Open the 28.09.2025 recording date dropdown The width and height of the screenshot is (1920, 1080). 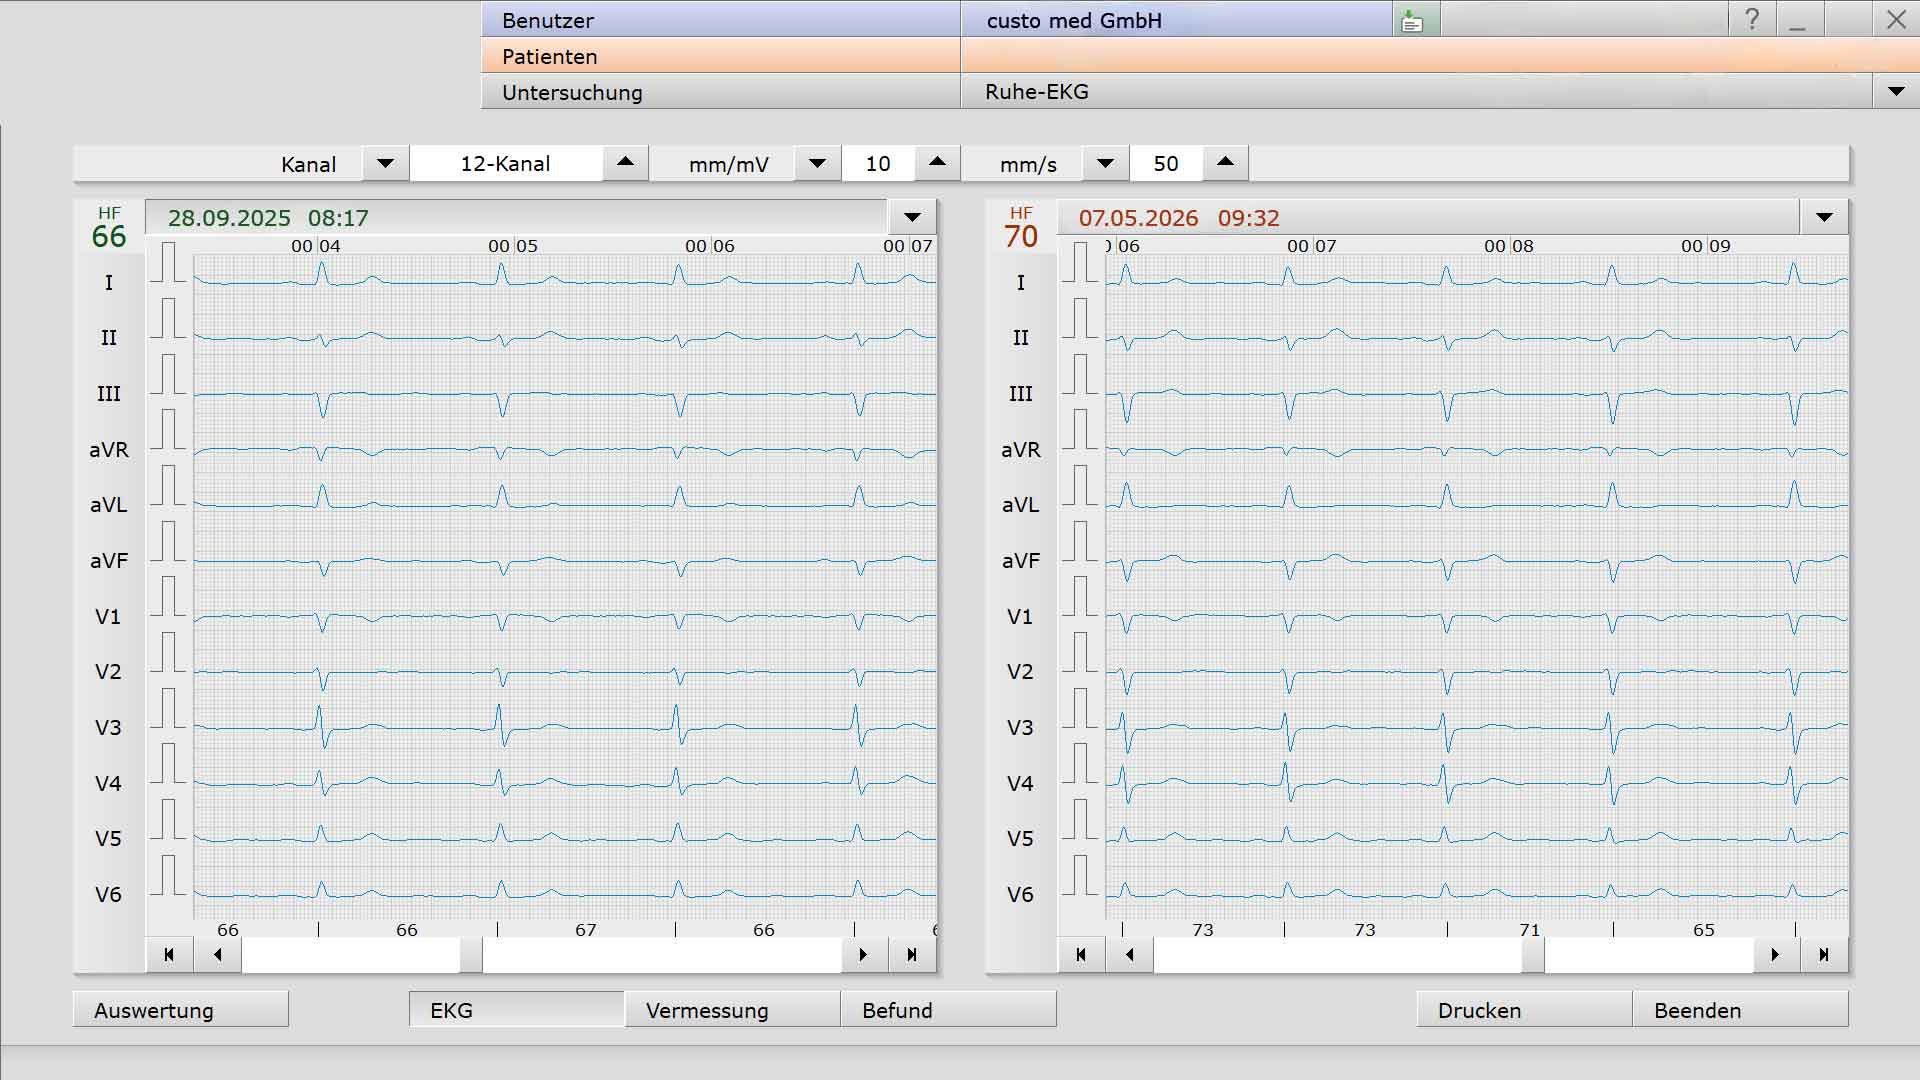(912, 218)
